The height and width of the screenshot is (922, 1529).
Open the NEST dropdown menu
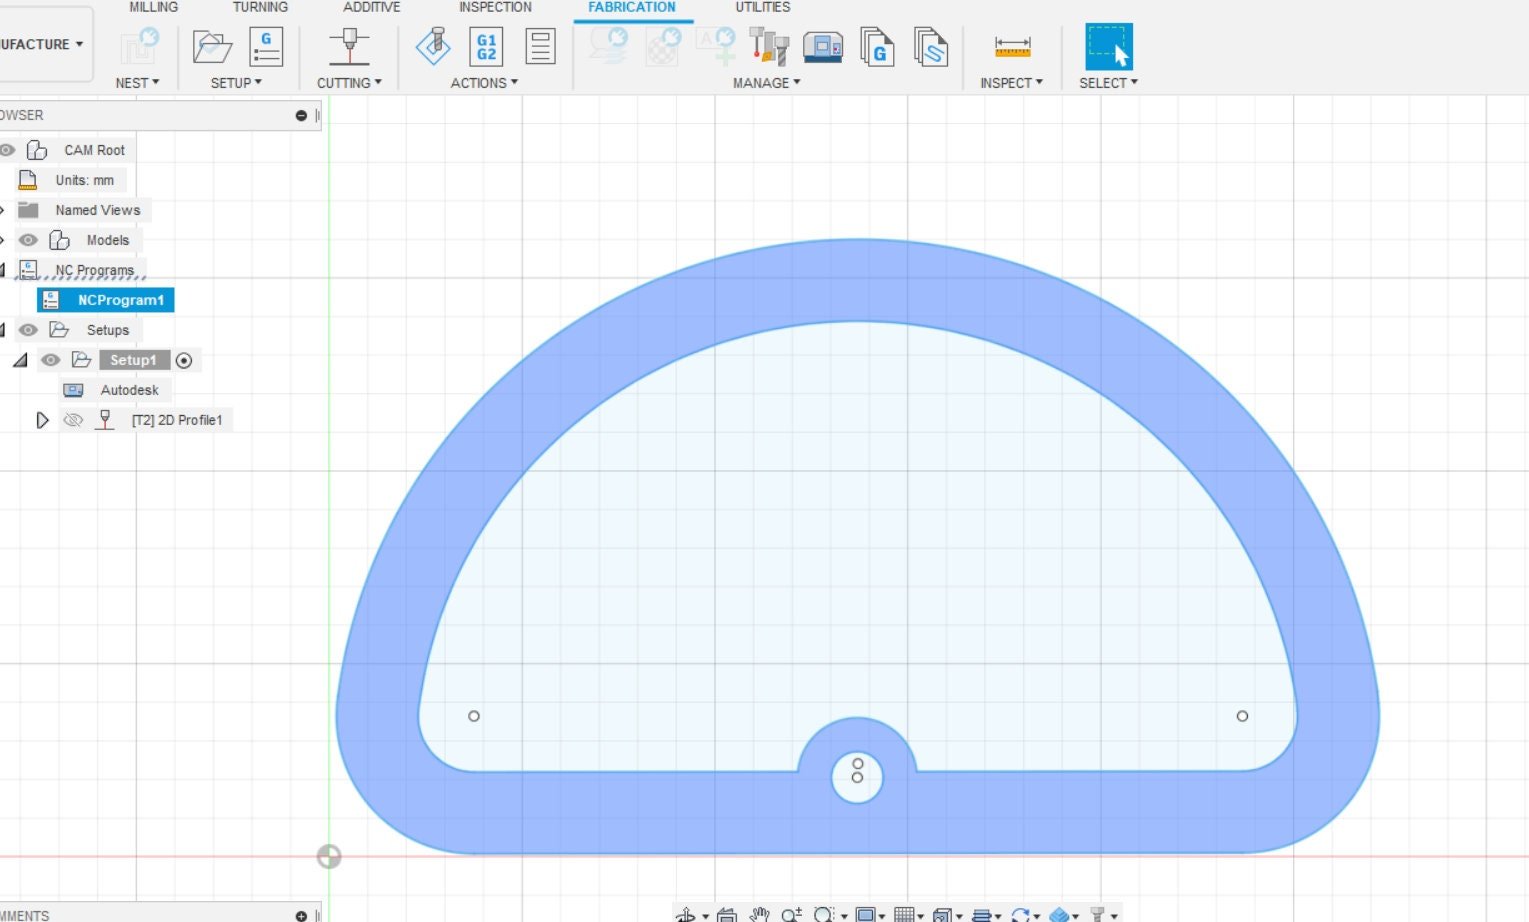pos(137,83)
